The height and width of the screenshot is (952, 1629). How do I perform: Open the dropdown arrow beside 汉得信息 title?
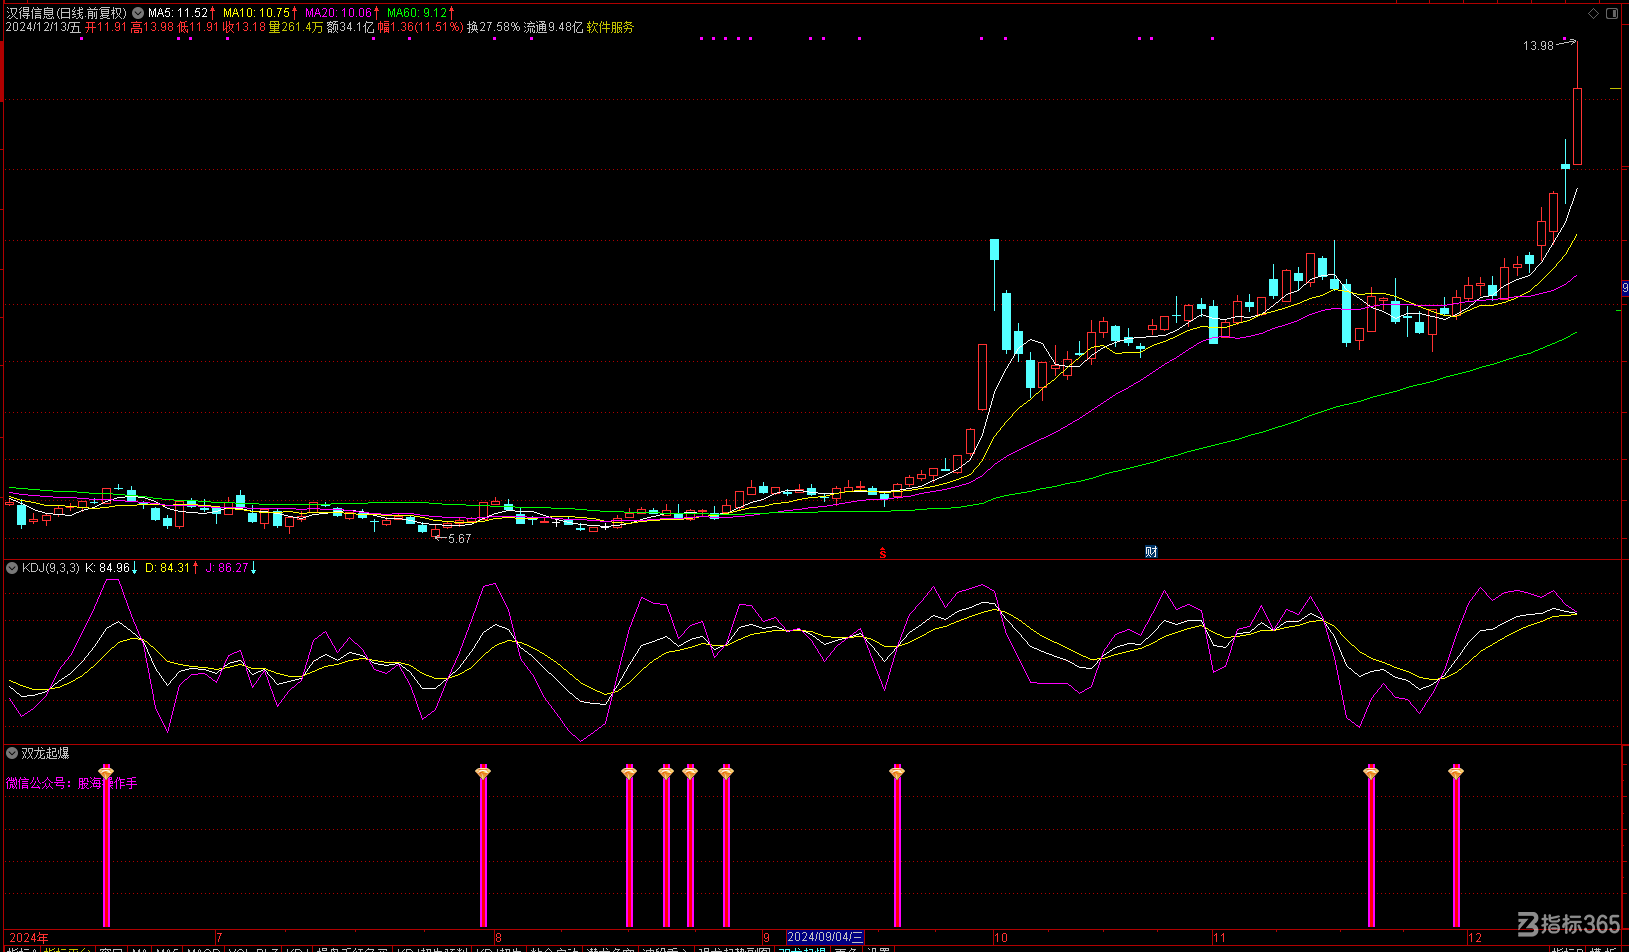[137, 13]
